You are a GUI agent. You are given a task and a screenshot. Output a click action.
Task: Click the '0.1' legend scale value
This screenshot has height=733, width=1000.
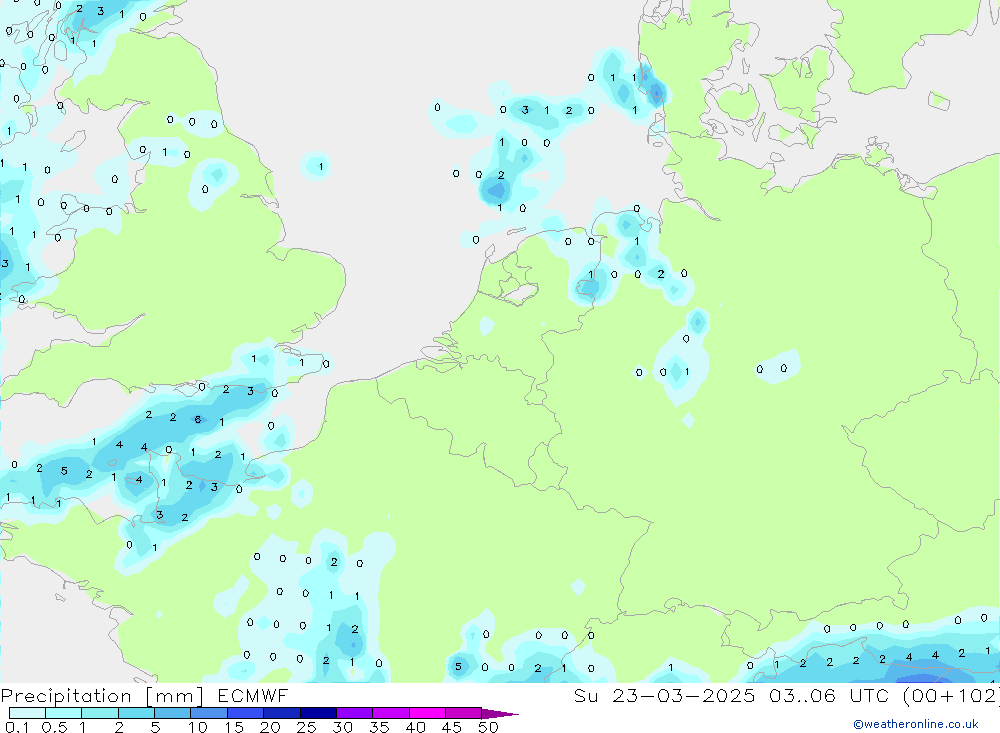point(17,727)
